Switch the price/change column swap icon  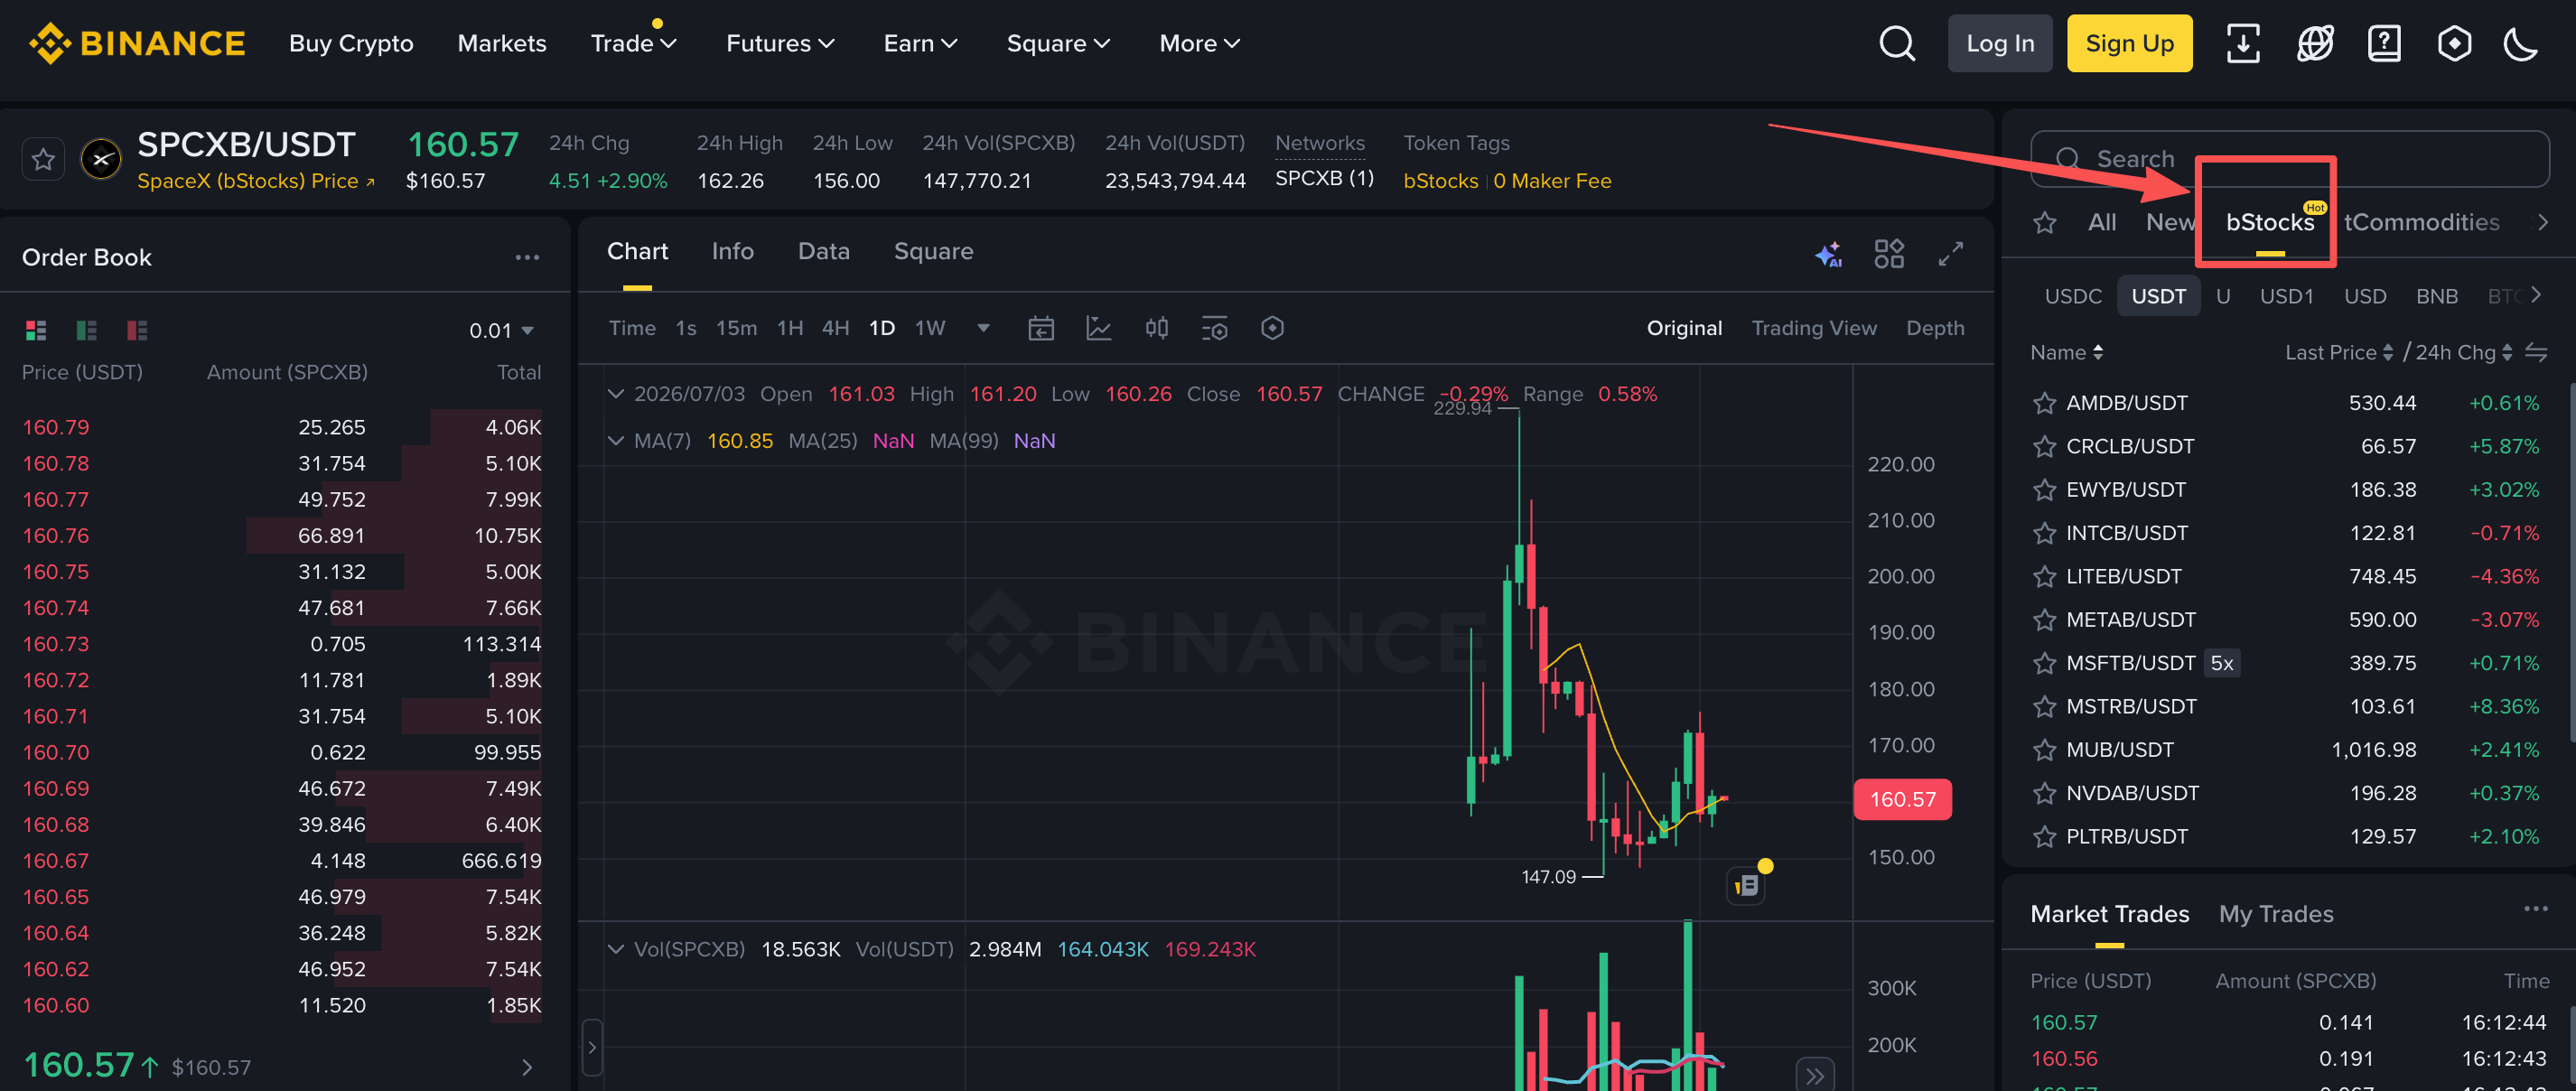(x=2536, y=352)
